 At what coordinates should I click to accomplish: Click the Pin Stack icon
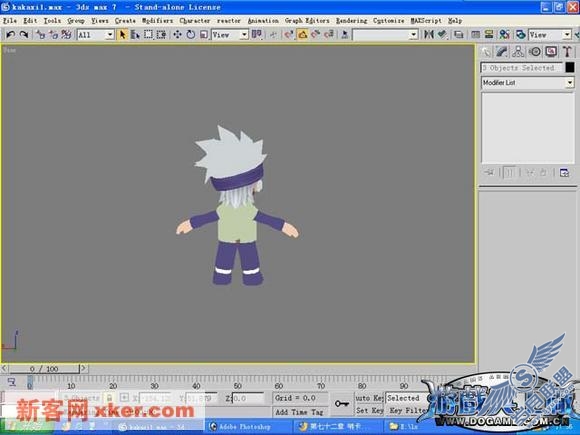click(489, 172)
